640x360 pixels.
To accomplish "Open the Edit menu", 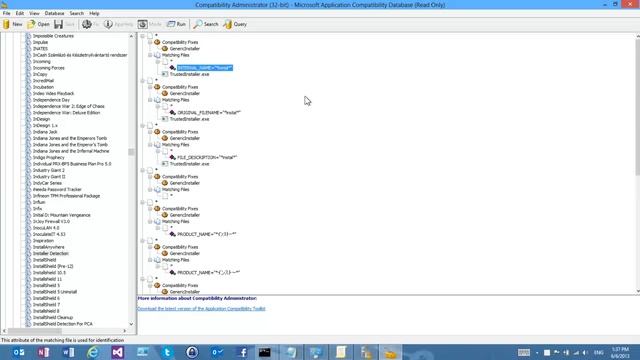I will coord(20,13).
